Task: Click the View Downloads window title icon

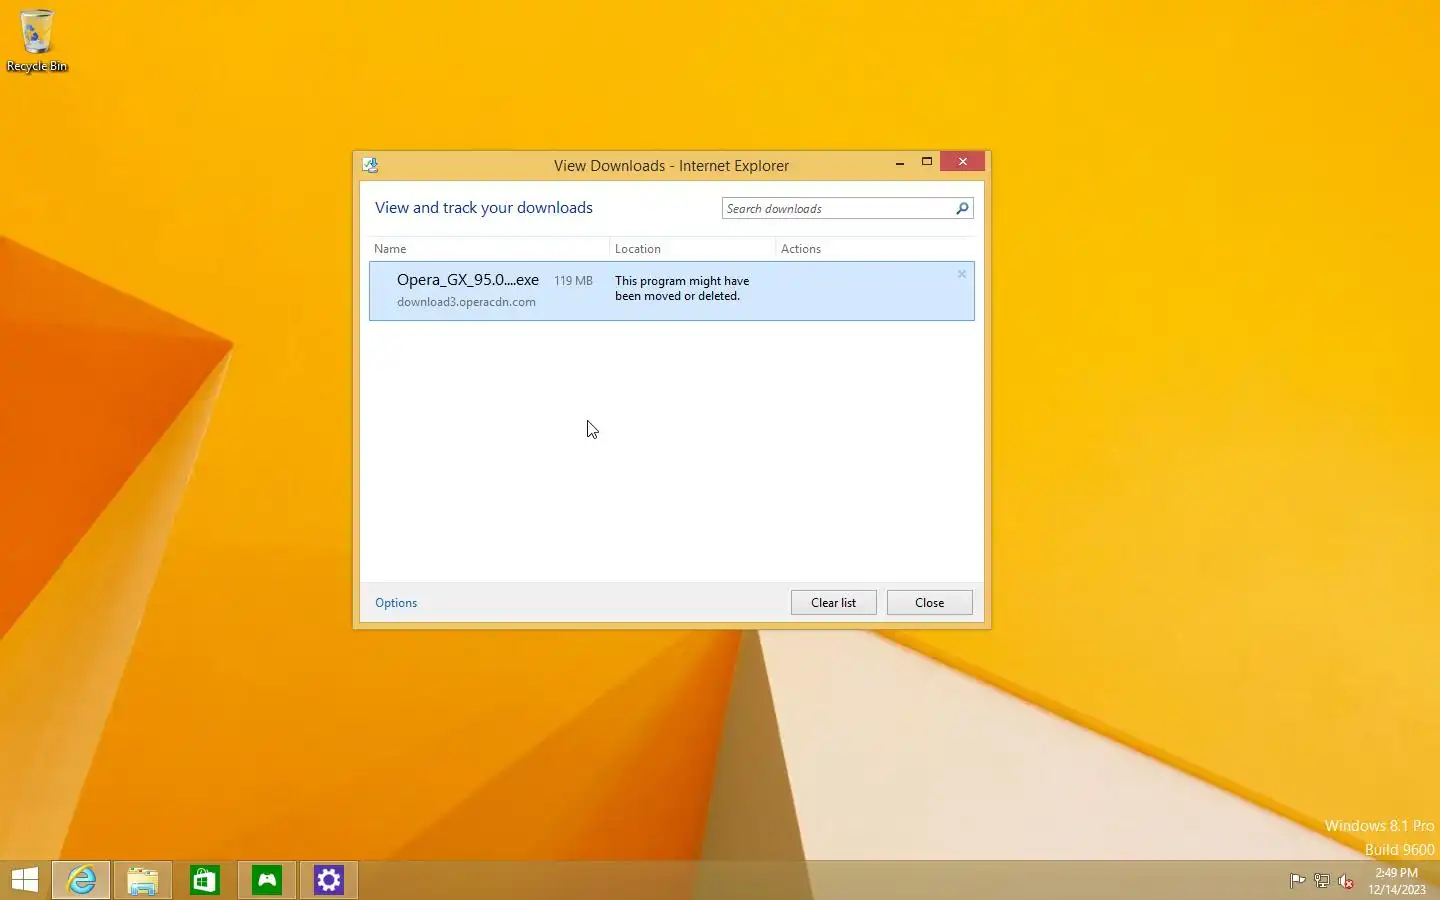Action: pos(370,165)
